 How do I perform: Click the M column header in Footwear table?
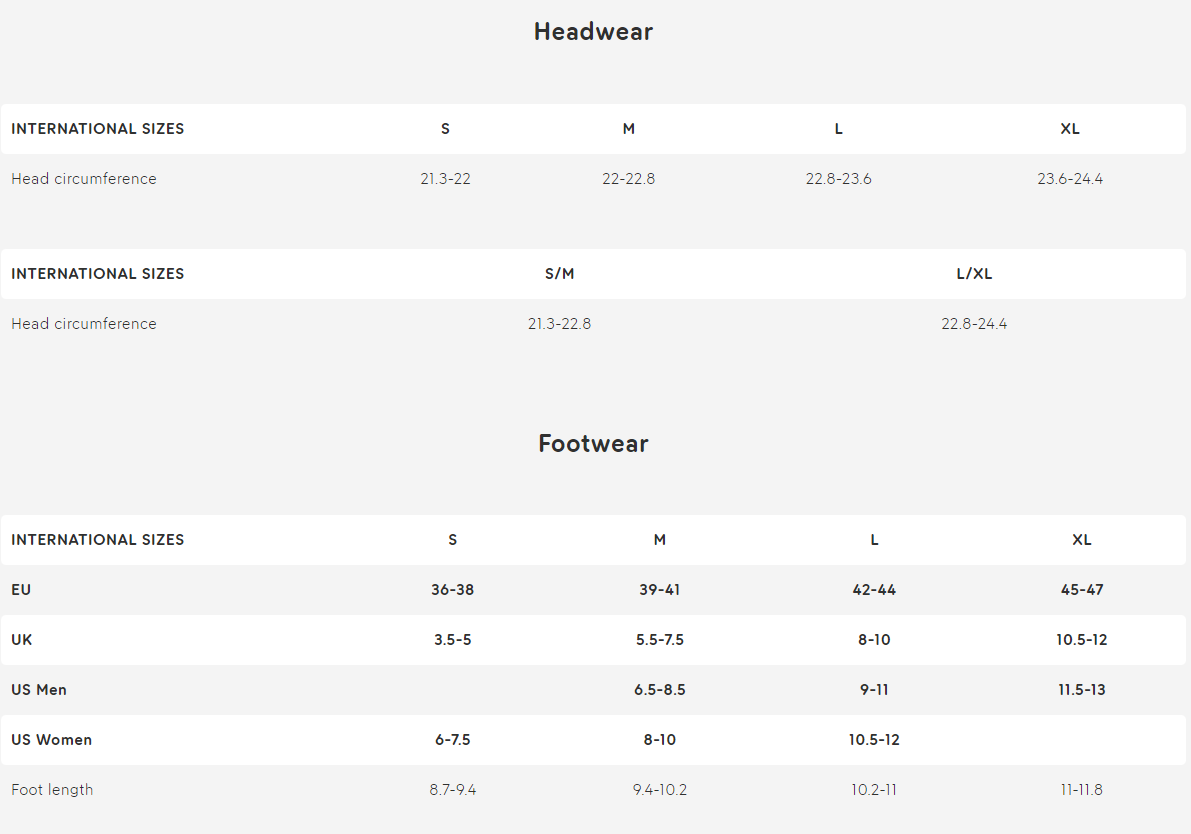point(659,540)
